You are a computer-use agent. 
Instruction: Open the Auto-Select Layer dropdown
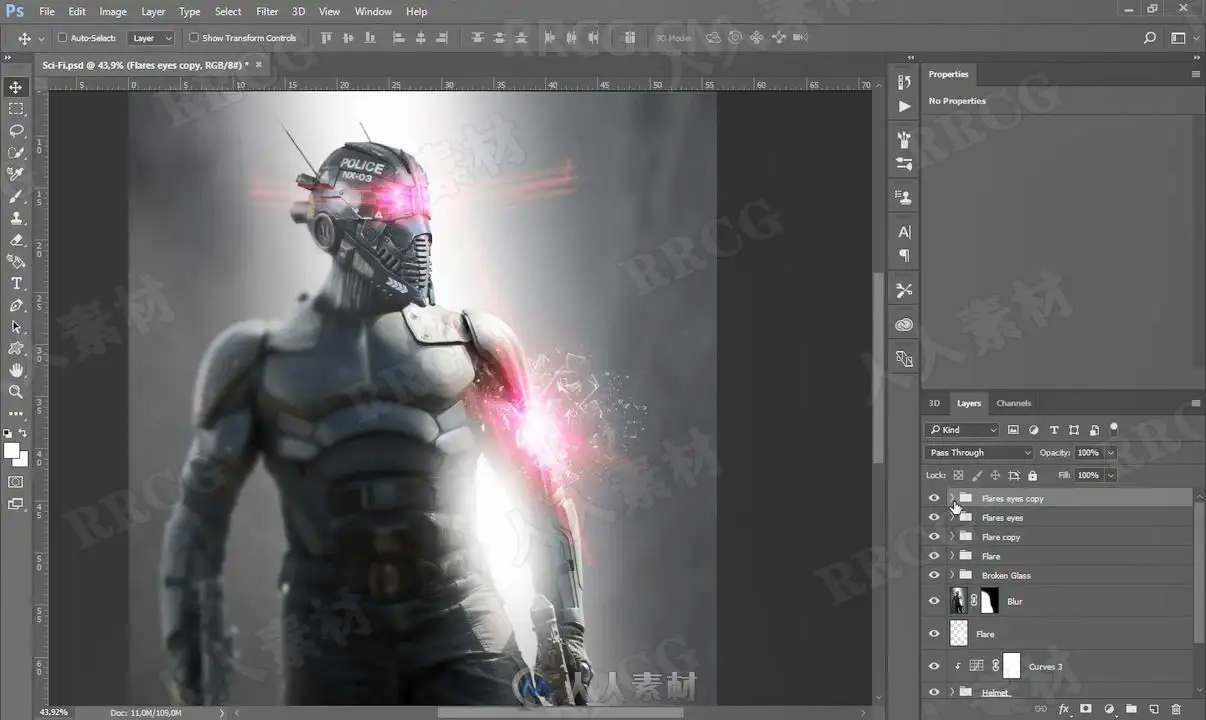tap(151, 38)
